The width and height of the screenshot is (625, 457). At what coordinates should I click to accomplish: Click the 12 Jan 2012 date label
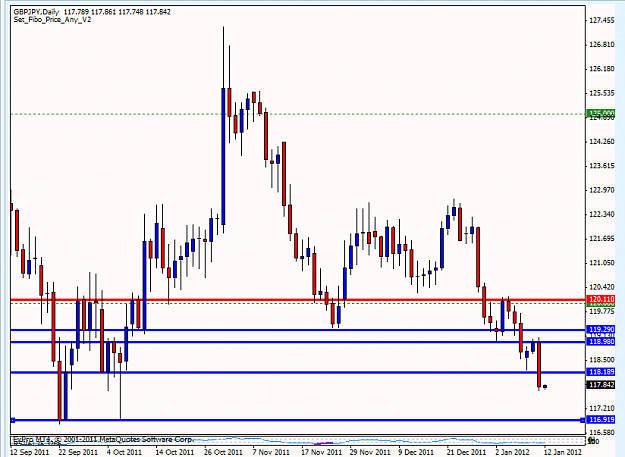562,452
